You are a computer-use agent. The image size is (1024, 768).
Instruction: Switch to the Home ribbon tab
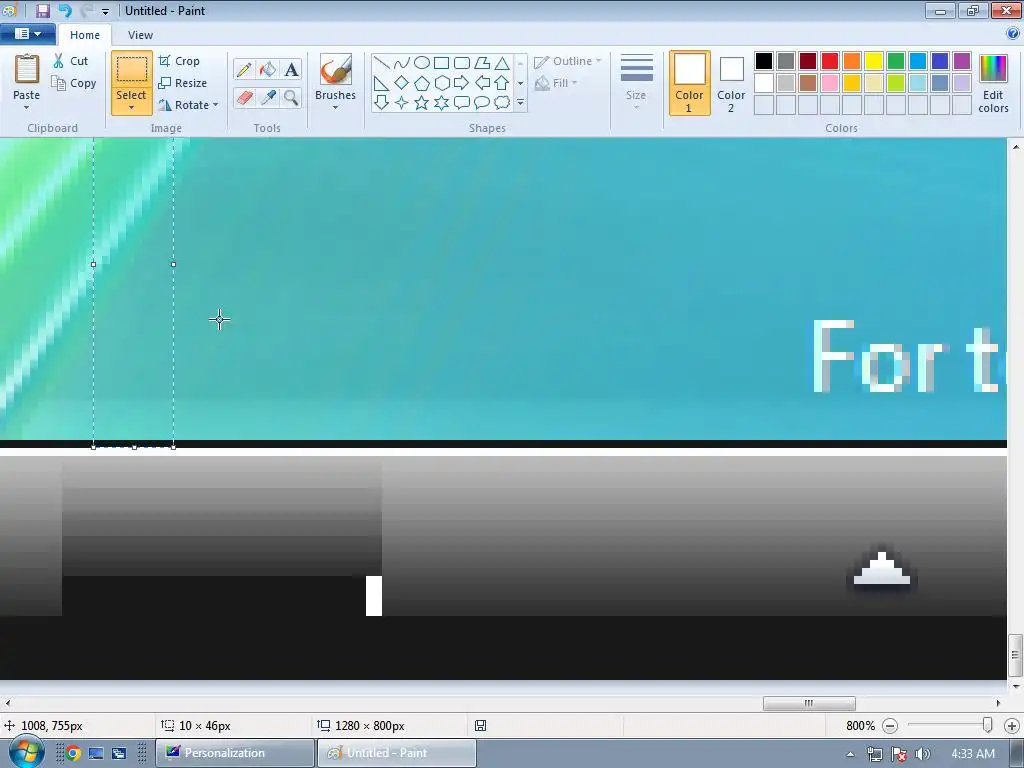(85, 35)
